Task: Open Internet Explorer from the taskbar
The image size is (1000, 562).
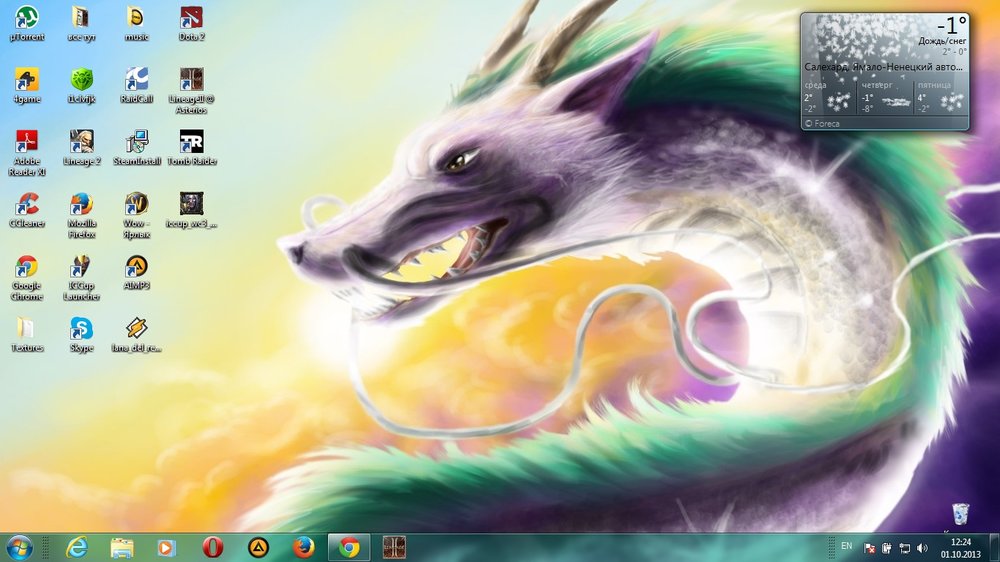Action: tap(76, 547)
